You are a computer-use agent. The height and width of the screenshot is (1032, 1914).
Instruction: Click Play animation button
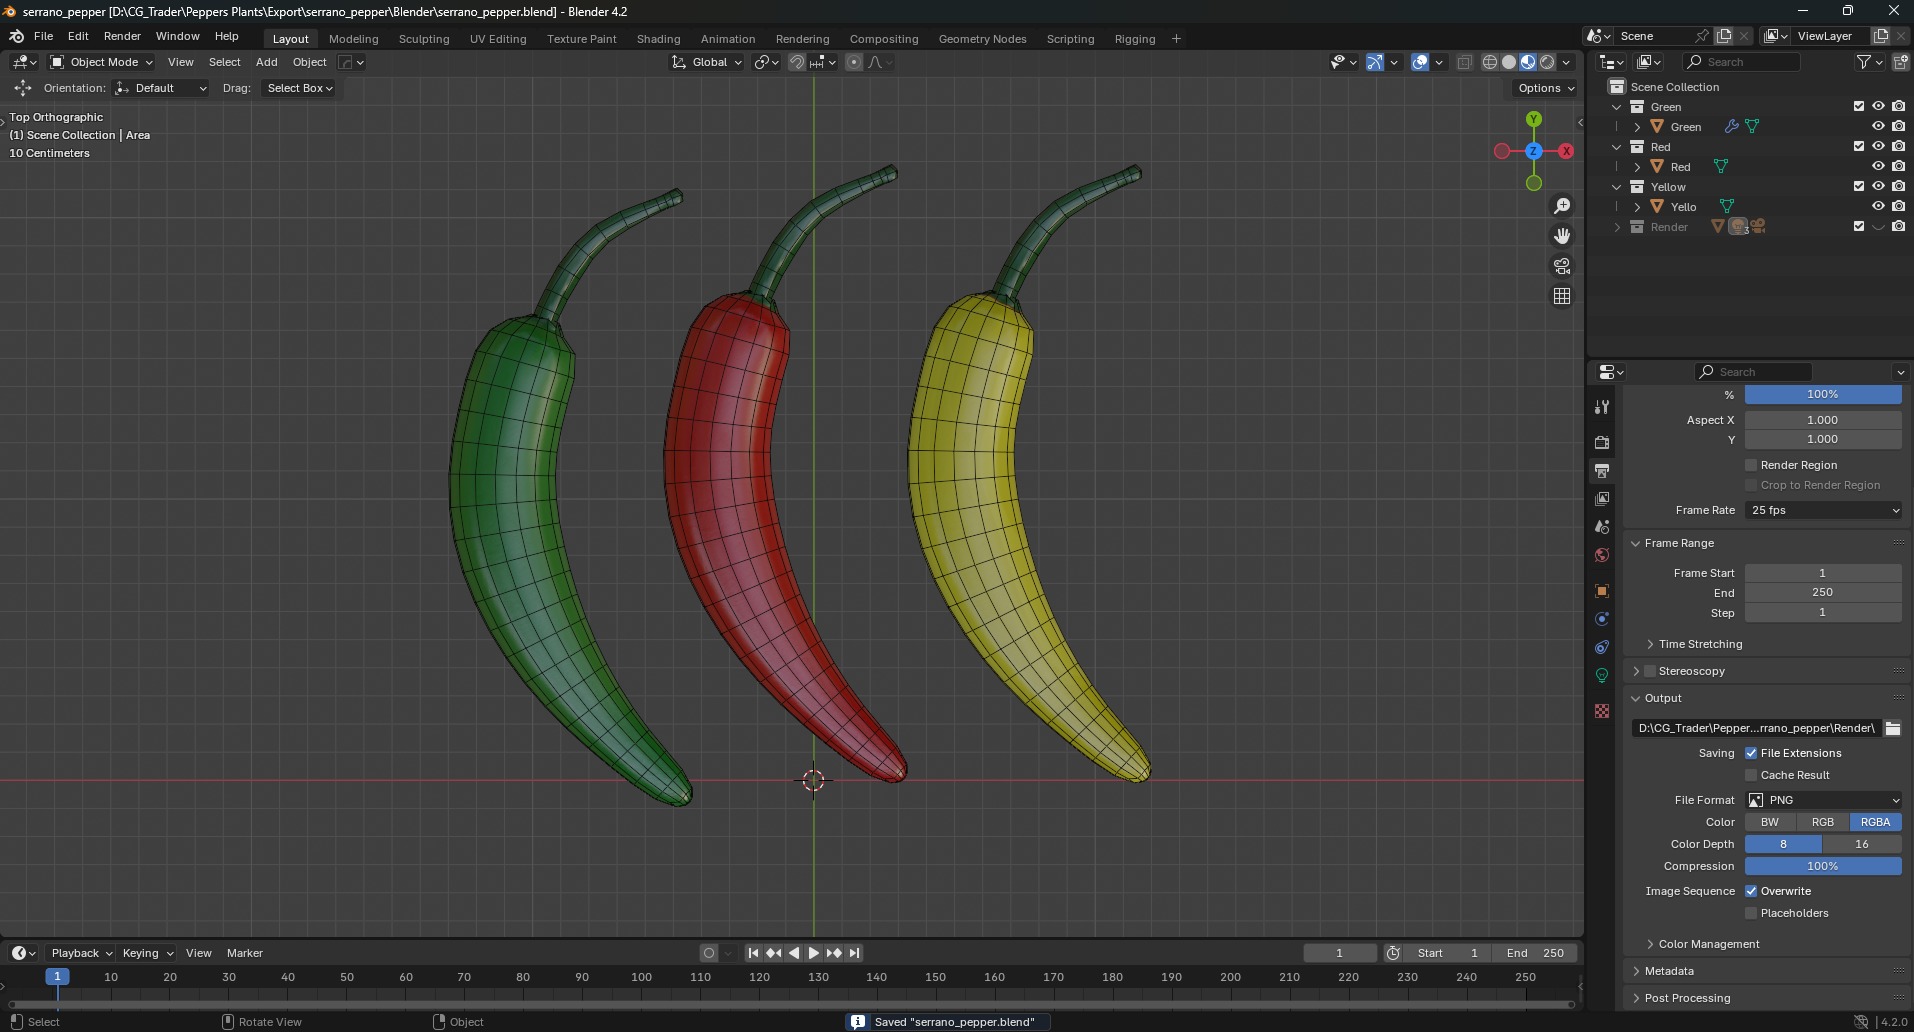(813, 953)
